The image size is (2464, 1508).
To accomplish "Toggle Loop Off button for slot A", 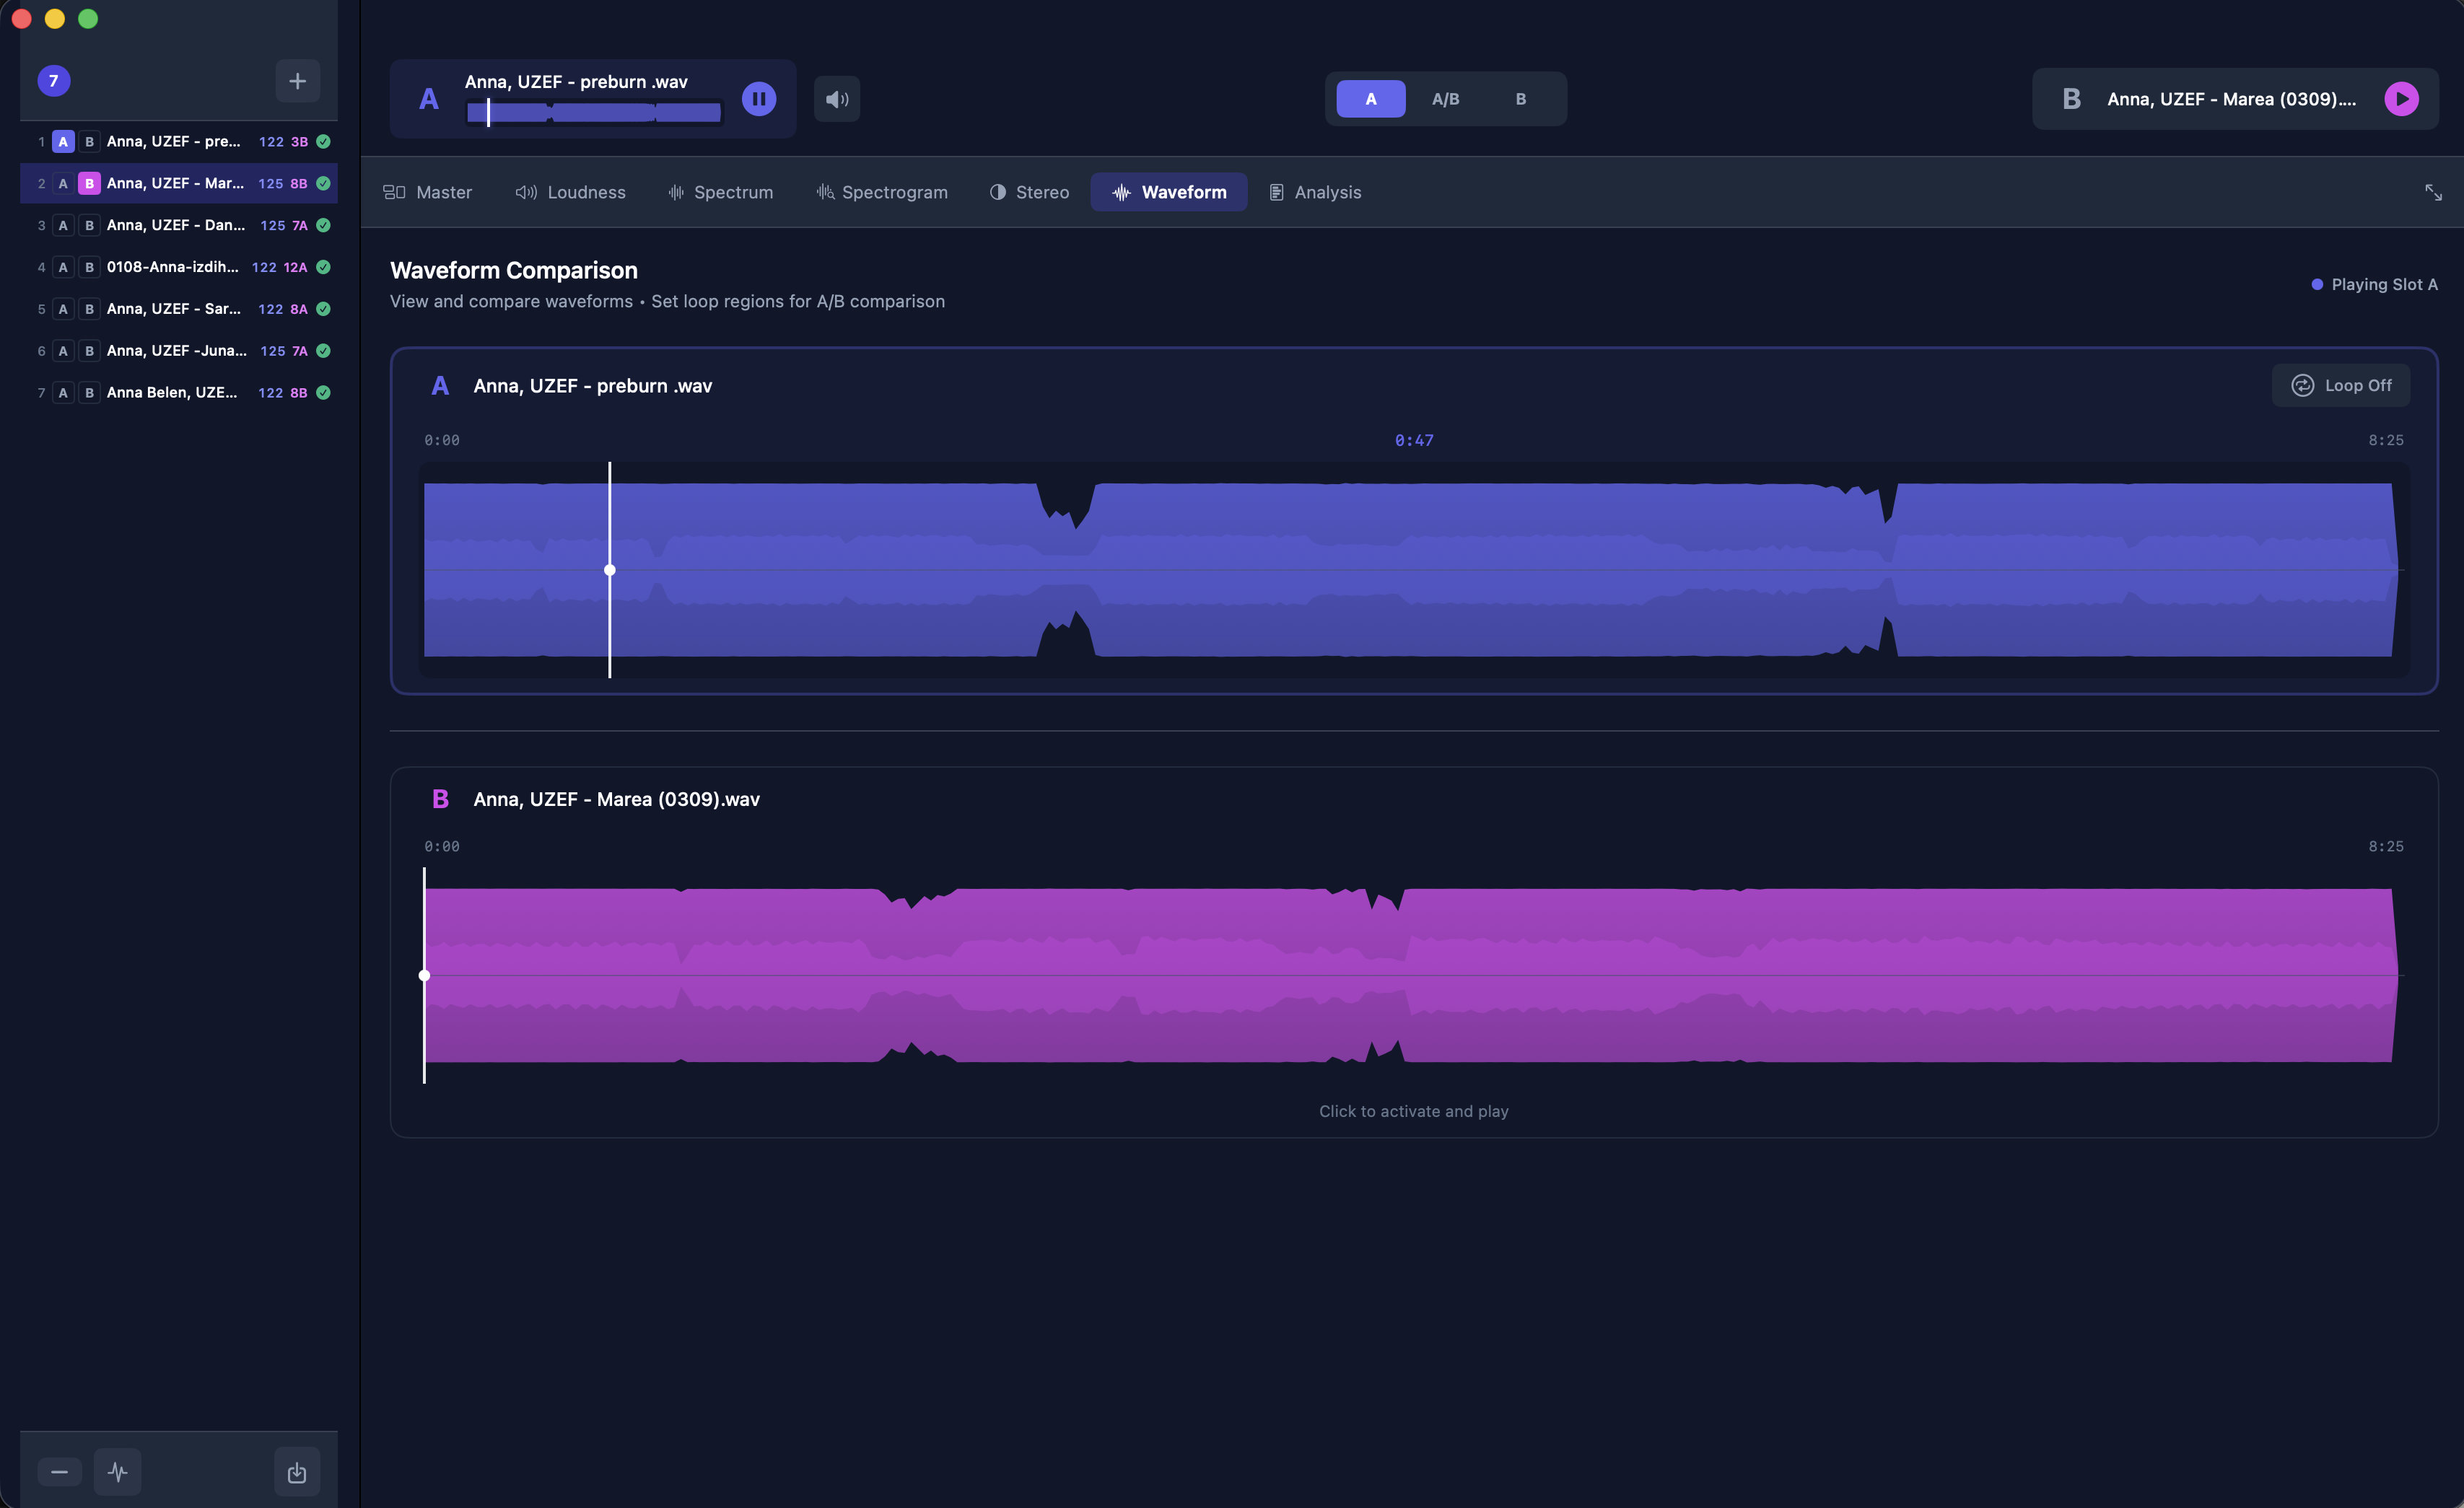I will click(x=2340, y=385).
